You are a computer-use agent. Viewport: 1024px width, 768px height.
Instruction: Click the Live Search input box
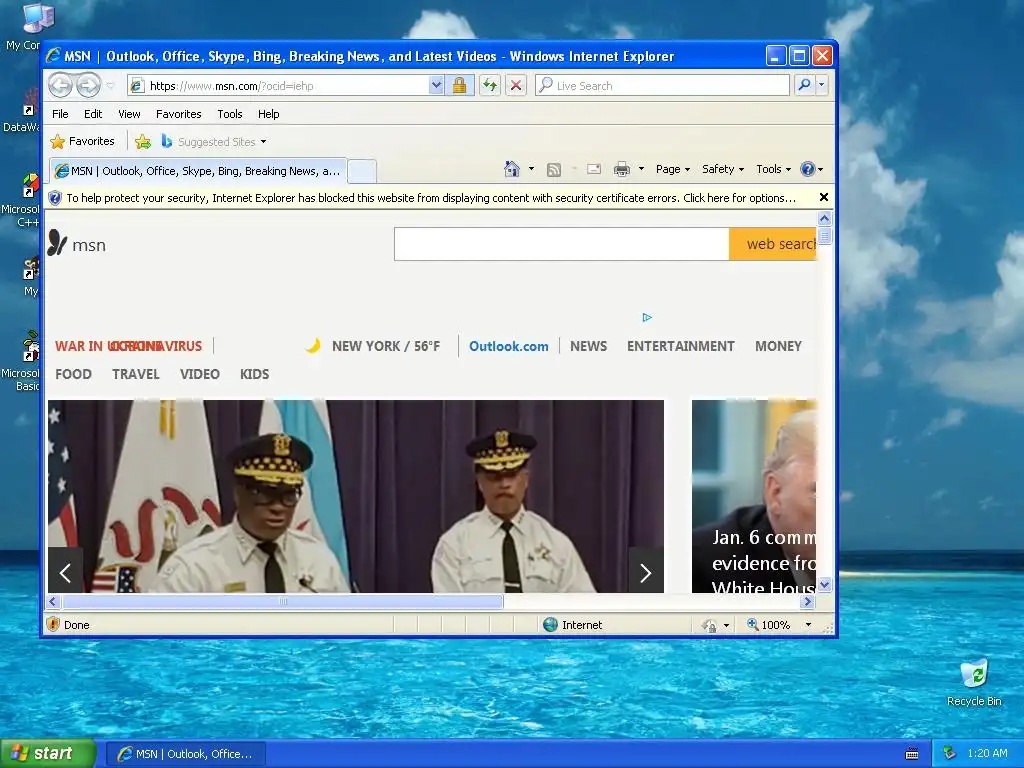662,86
